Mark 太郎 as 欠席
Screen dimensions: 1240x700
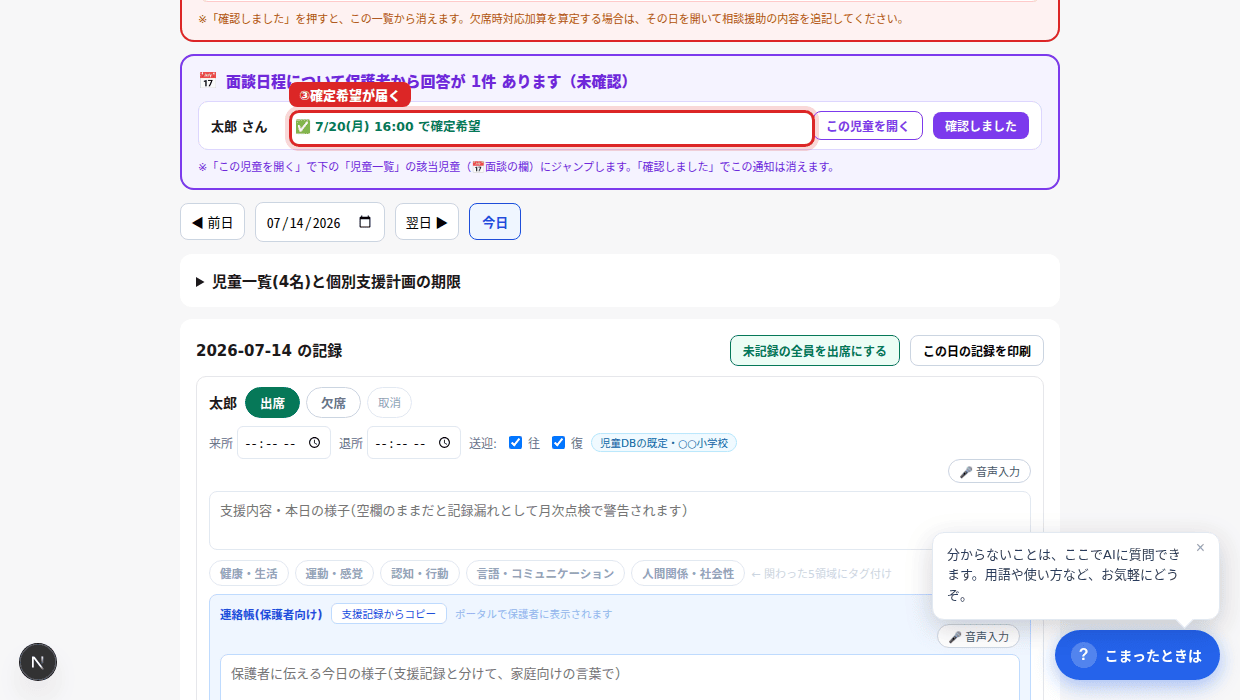(333, 403)
